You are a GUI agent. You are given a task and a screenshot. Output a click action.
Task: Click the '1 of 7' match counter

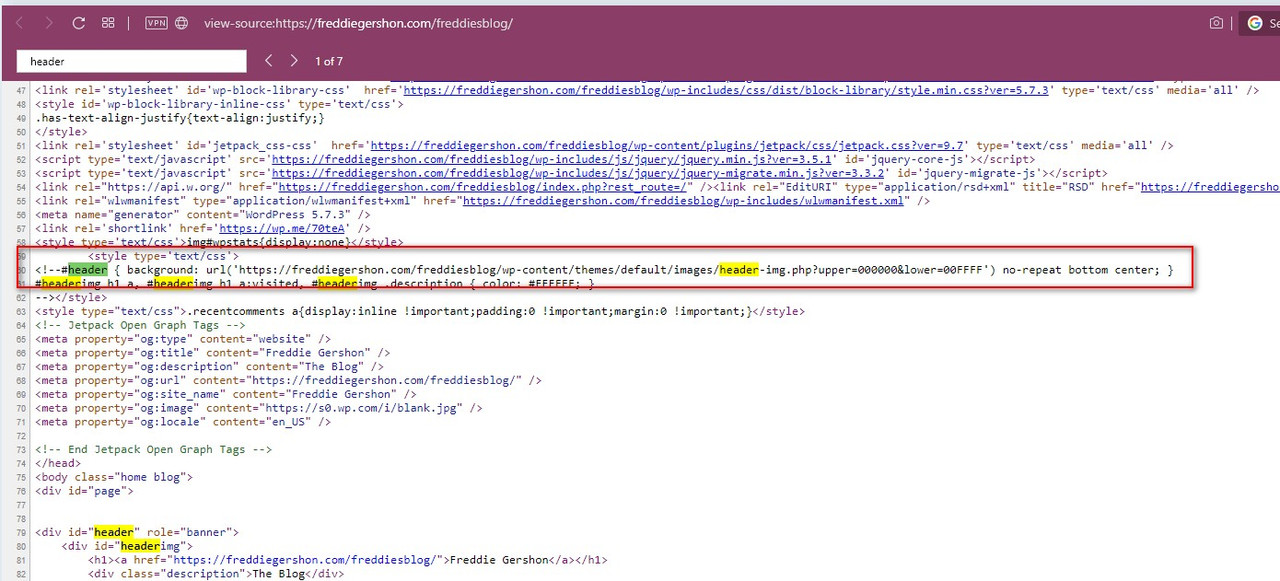[x=329, y=62]
